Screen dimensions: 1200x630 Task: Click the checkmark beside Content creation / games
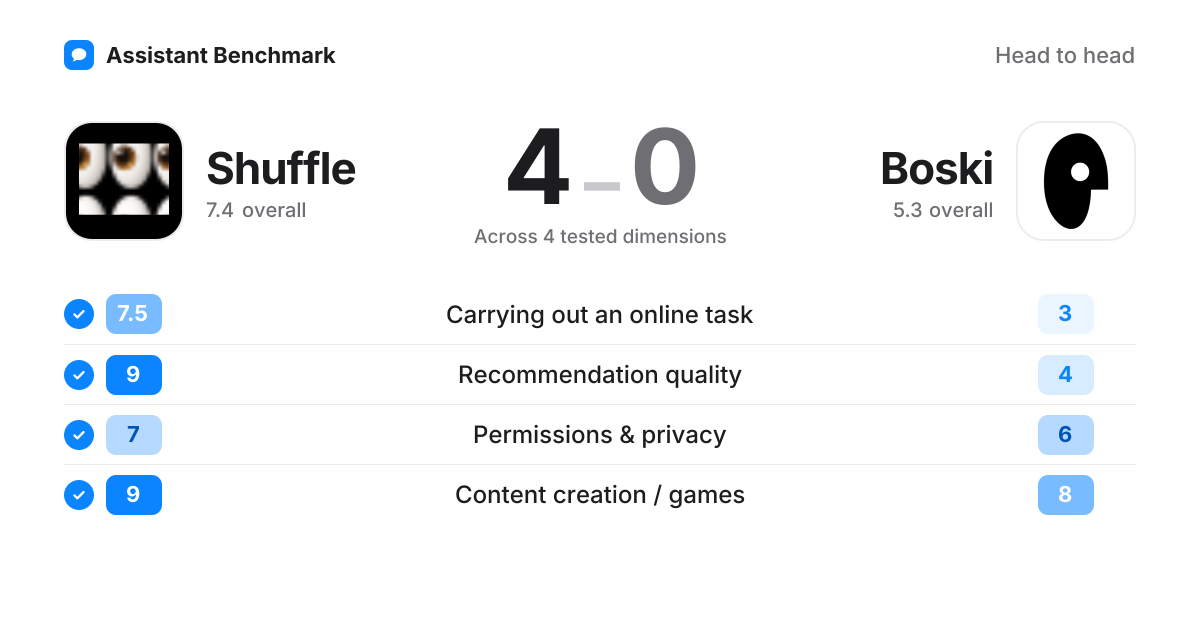79,495
